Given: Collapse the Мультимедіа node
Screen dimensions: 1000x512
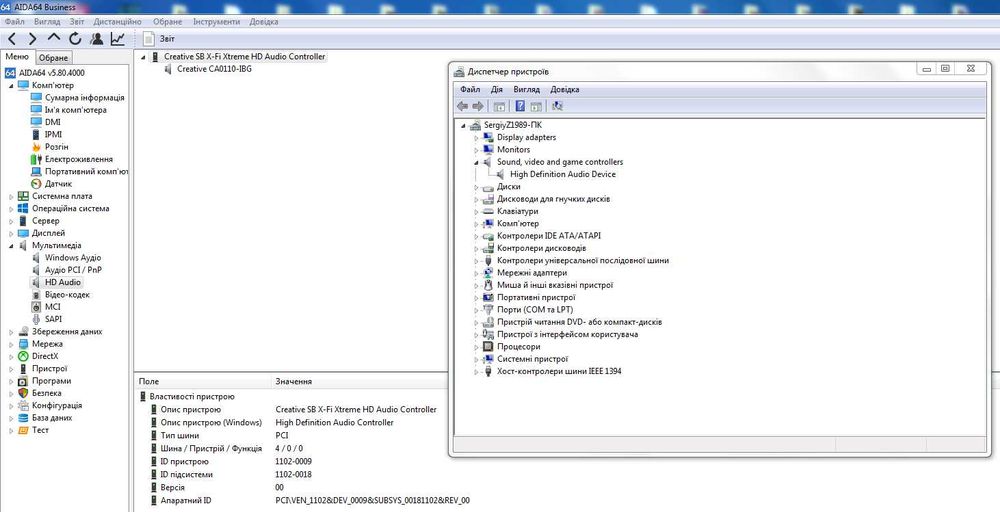Looking at the screenshot, I should (x=11, y=245).
